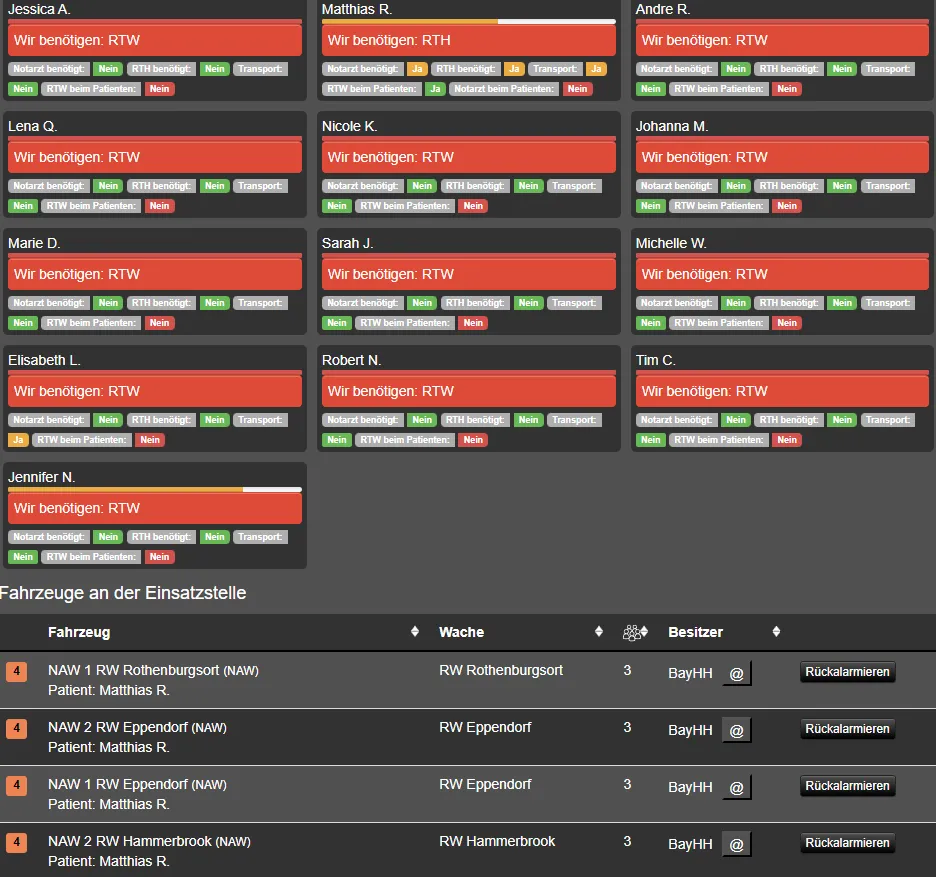This screenshot has height=877, width=936.
Task: Click the @ button for NAW 1 RW Rothenburgsort
Action: 737,674
